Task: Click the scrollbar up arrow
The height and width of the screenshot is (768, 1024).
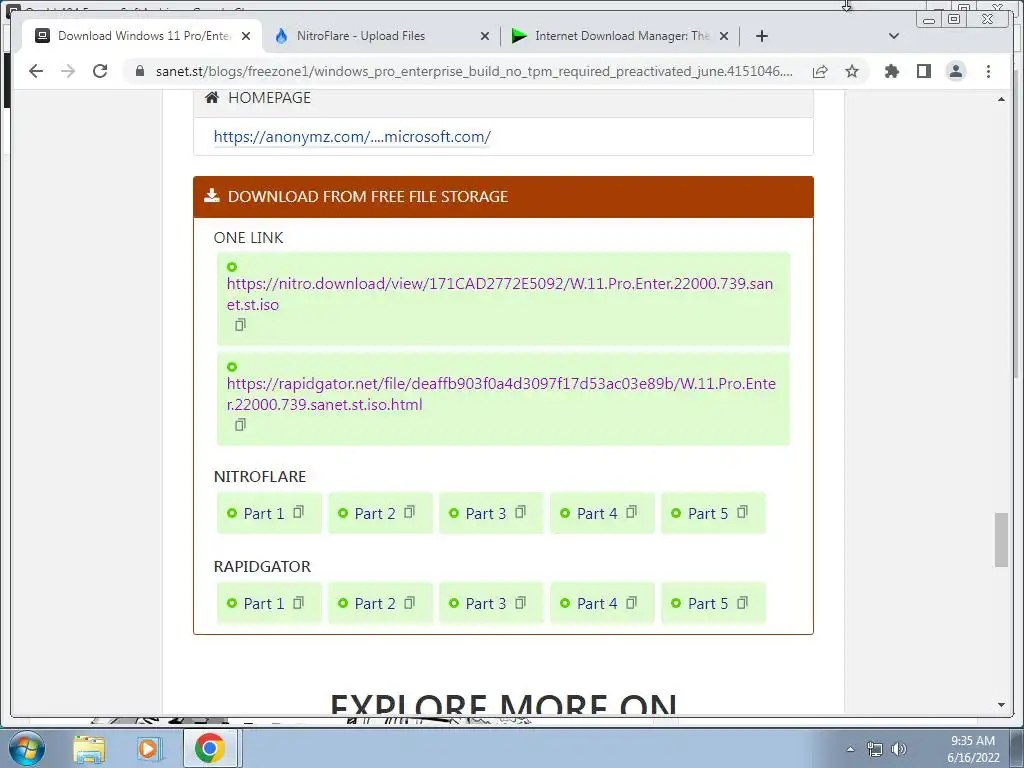Action: [1001, 99]
